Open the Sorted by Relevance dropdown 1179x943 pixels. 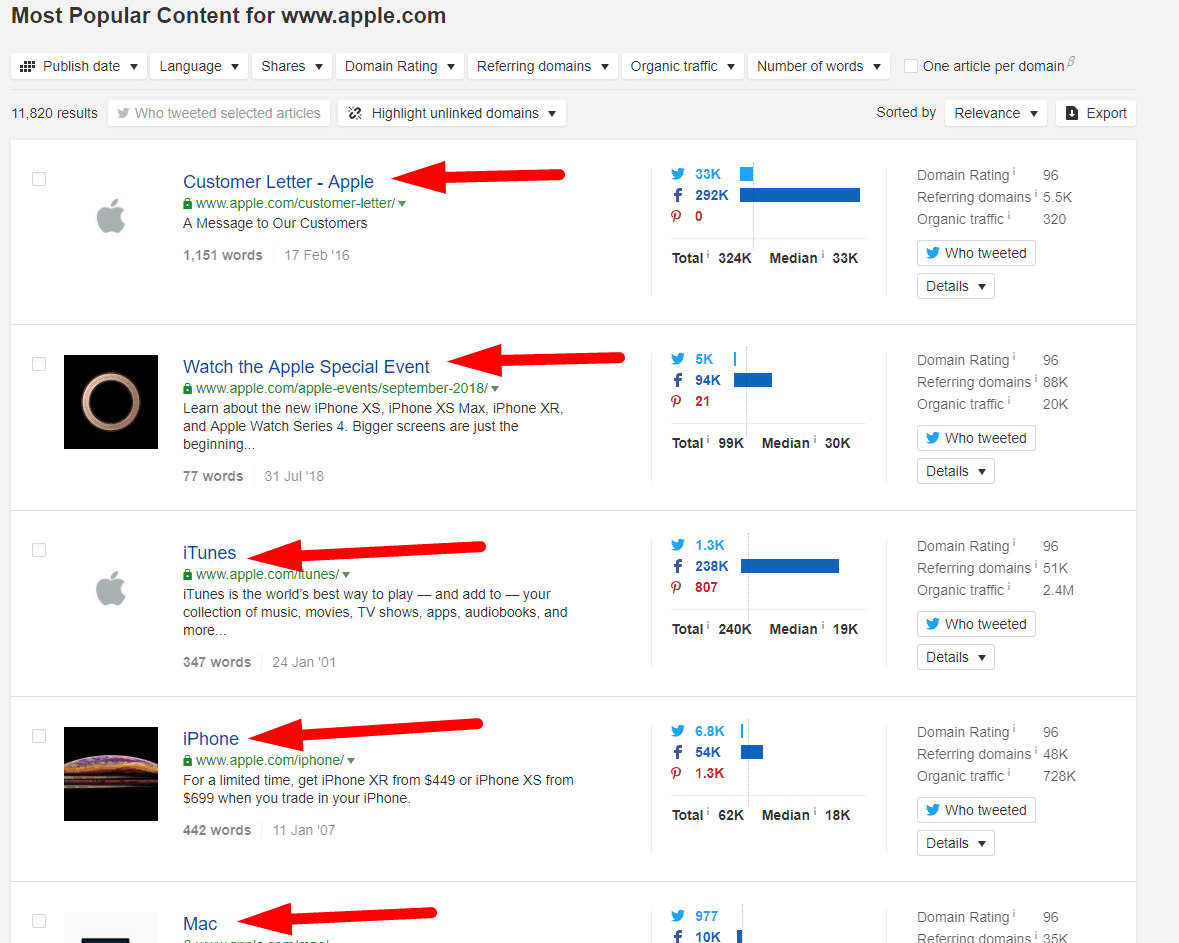(x=995, y=113)
